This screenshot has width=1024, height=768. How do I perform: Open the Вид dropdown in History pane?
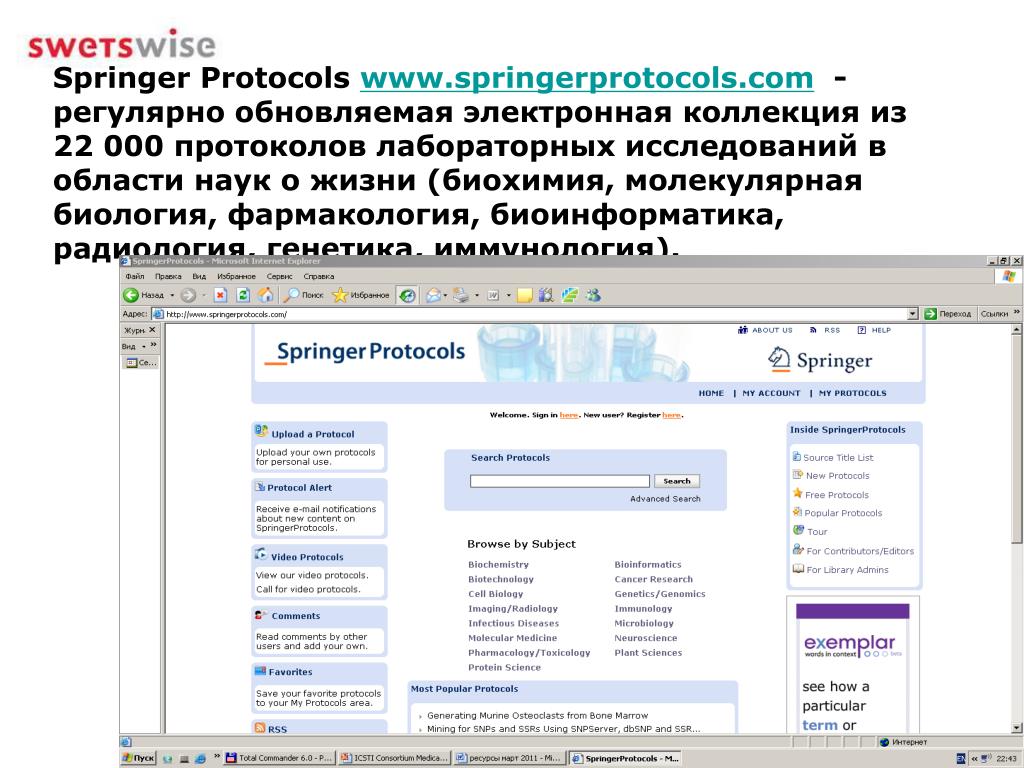coord(133,346)
